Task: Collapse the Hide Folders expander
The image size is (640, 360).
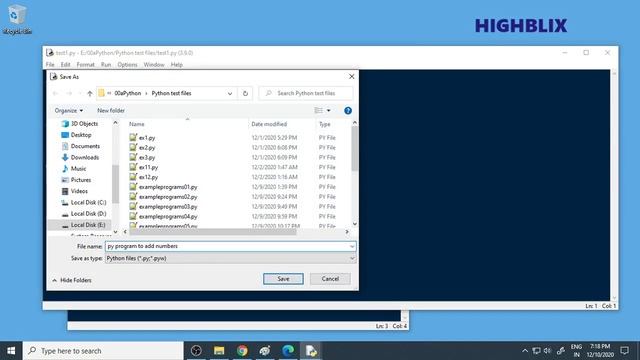Action: pos(72,280)
